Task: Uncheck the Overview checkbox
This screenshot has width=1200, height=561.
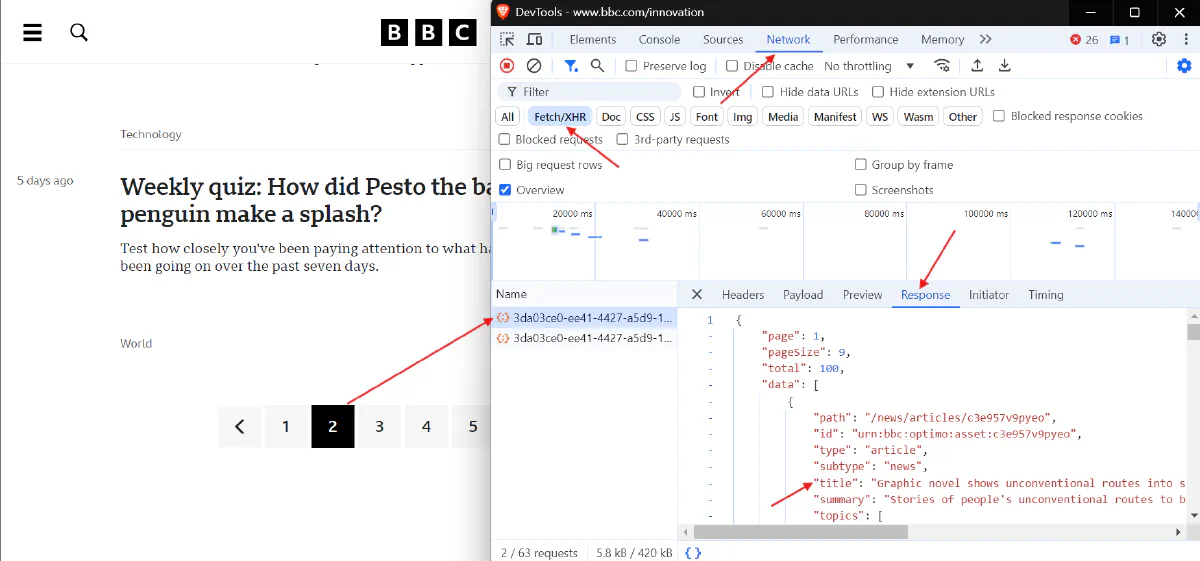Action: 505,190
